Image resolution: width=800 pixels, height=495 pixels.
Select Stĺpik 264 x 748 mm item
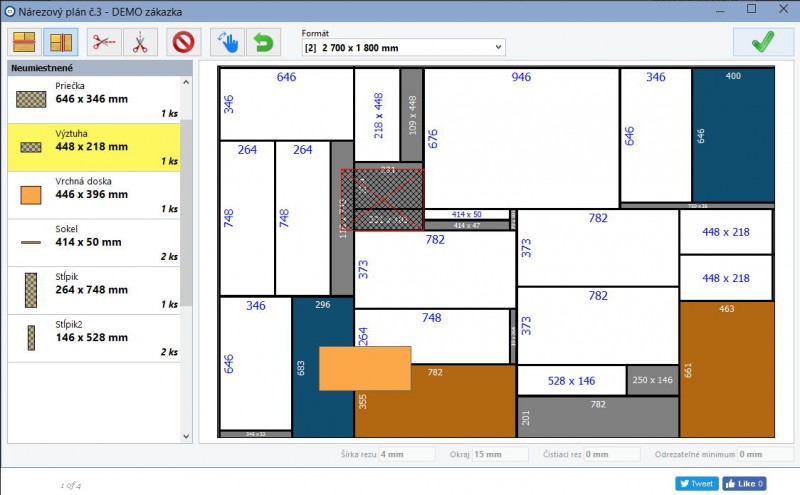point(94,290)
